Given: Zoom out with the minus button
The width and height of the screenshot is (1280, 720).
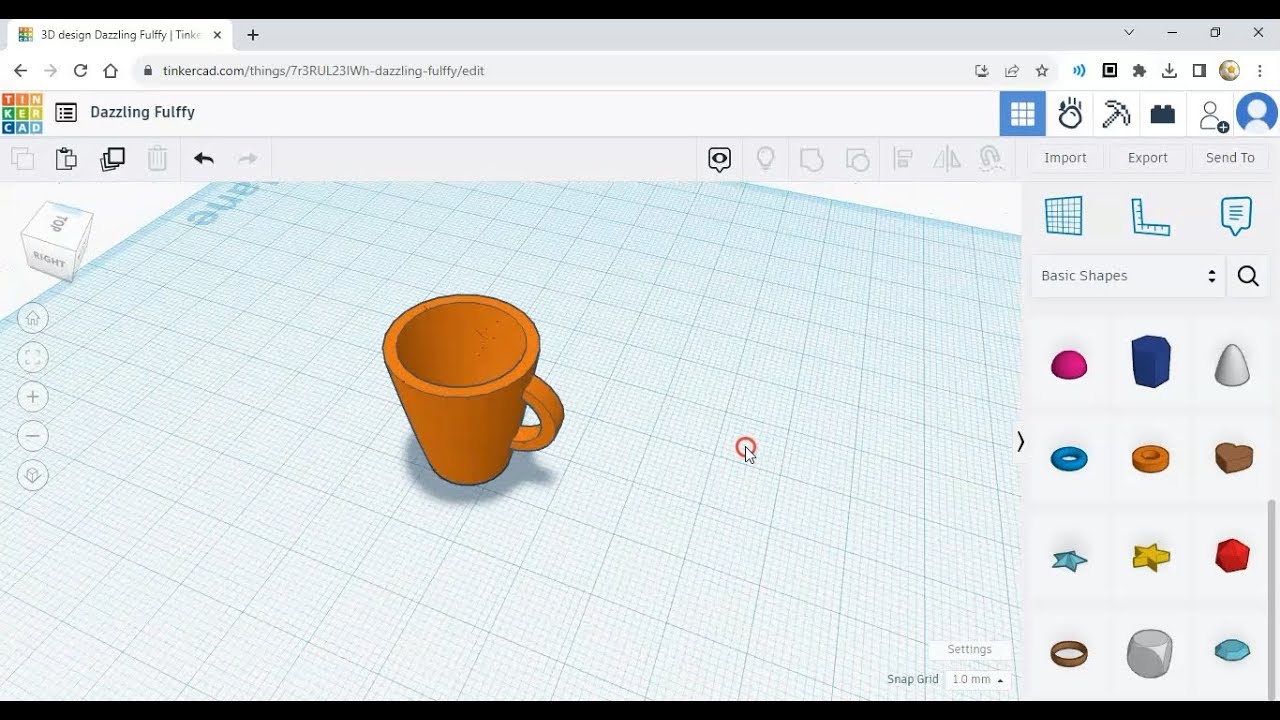Looking at the screenshot, I should (x=33, y=436).
